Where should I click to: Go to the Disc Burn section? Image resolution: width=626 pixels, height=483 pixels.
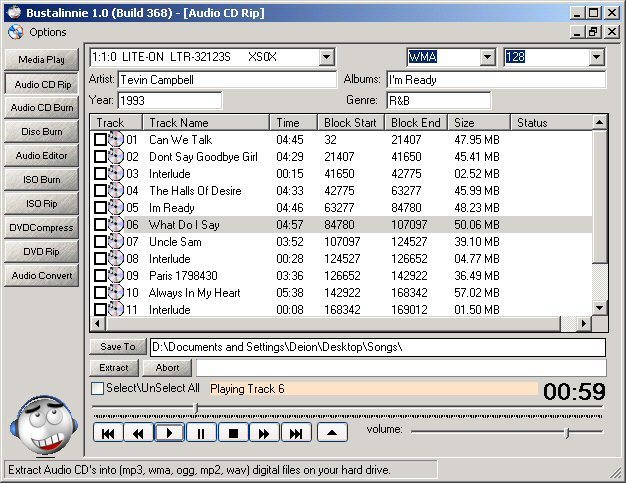[x=42, y=132]
